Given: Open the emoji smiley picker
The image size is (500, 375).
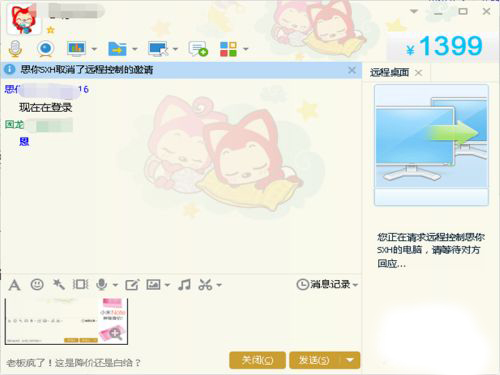Looking at the screenshot, I should point(37,285).
